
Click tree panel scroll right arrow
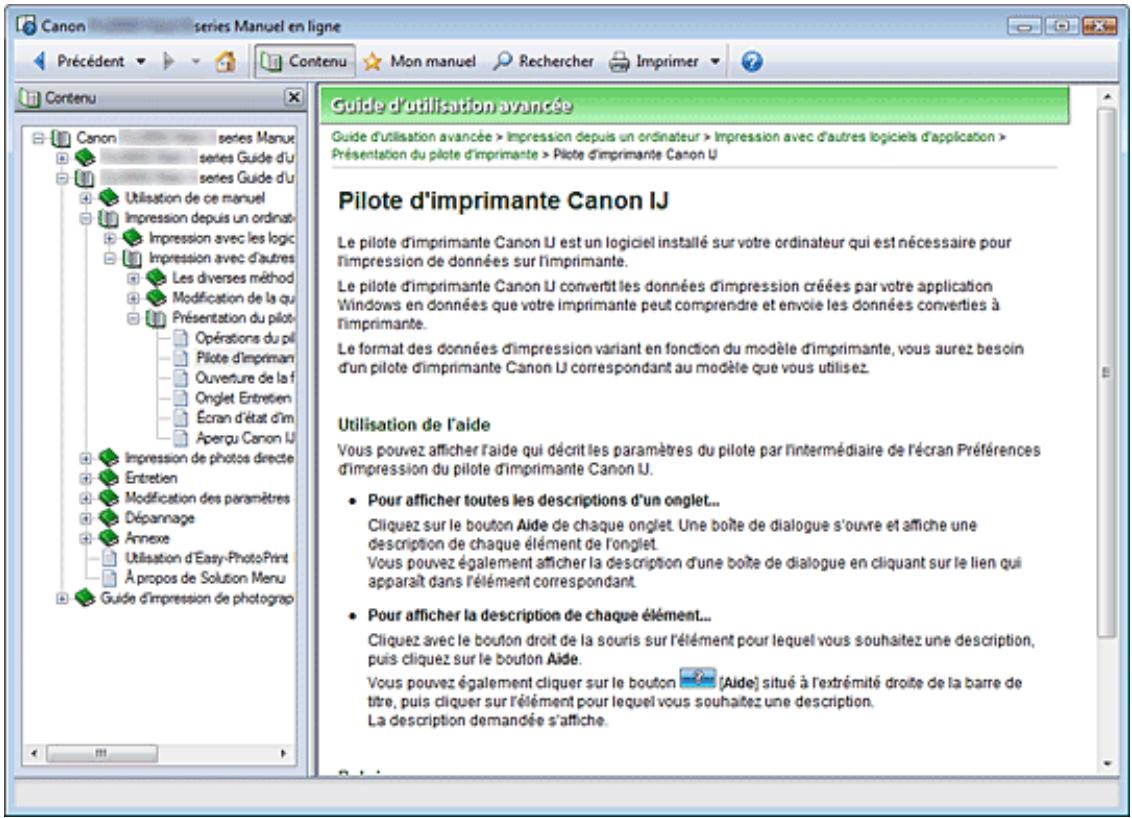point(284,754)
